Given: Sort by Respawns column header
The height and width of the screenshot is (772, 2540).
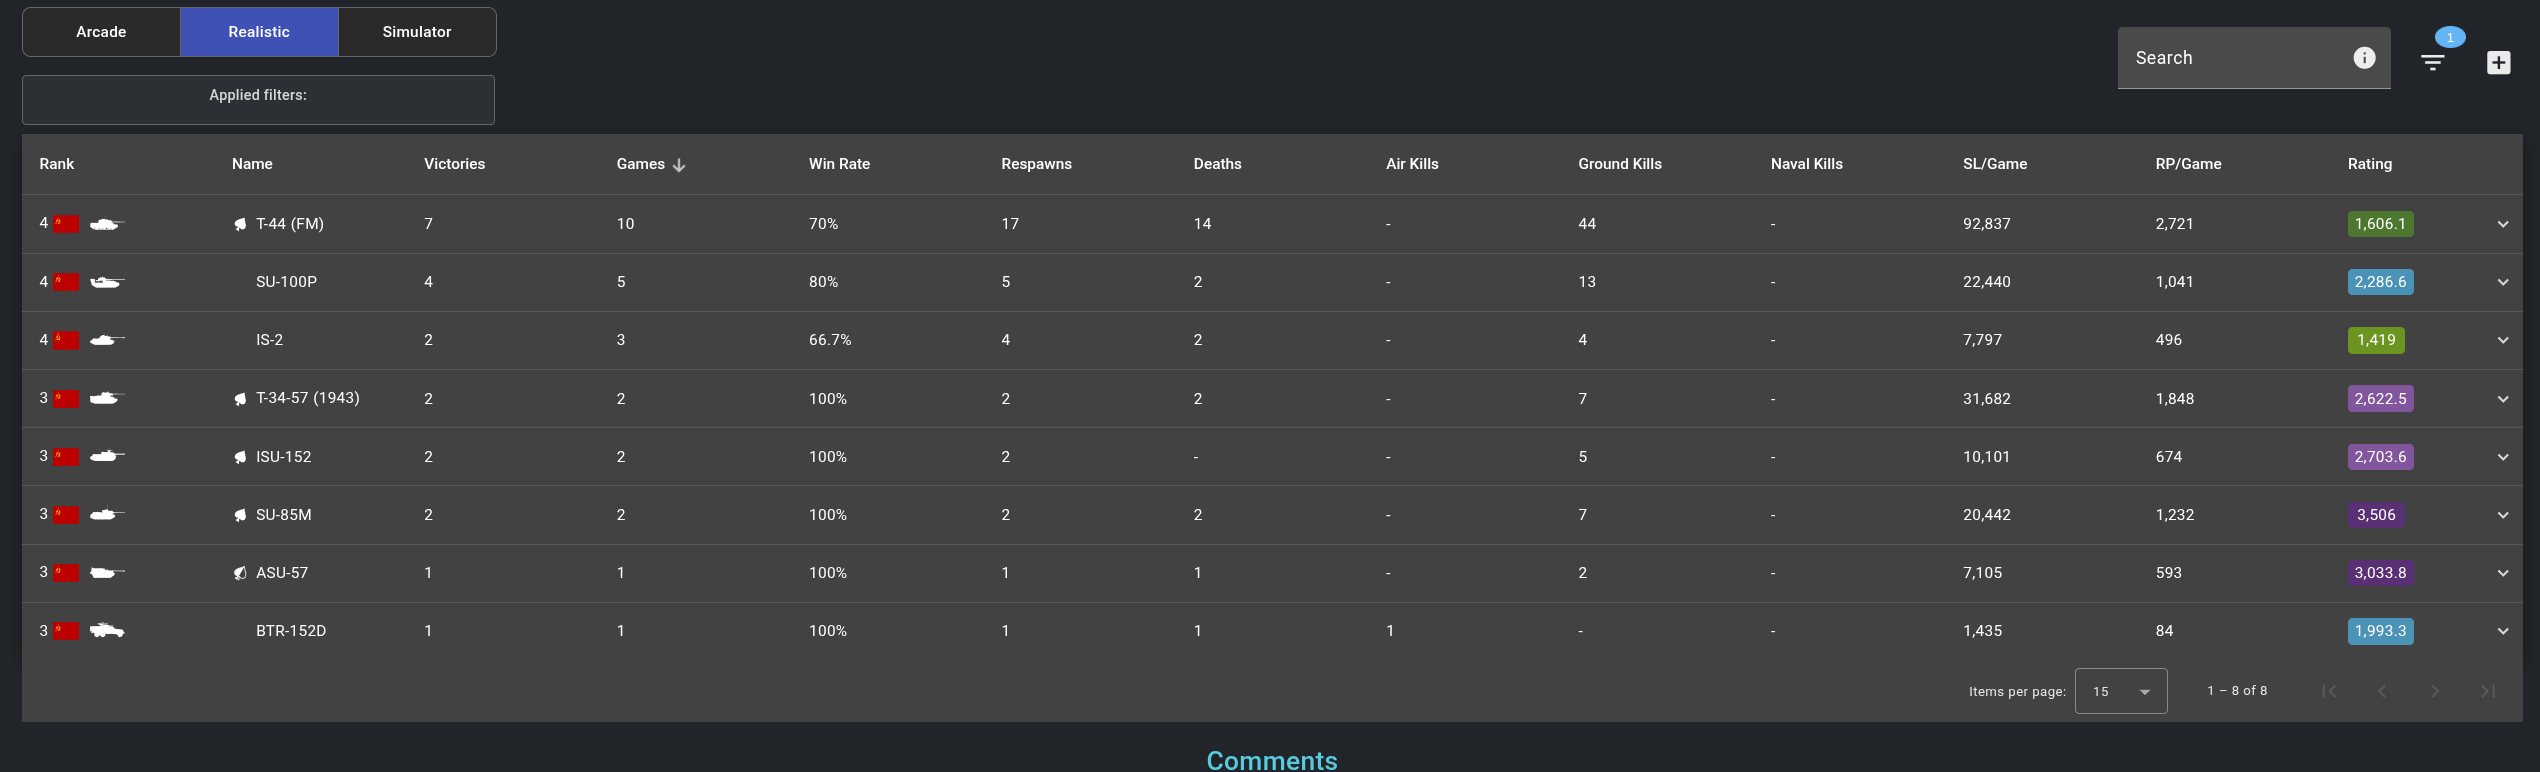Looking at the screenshot, I should (1036, 164).
